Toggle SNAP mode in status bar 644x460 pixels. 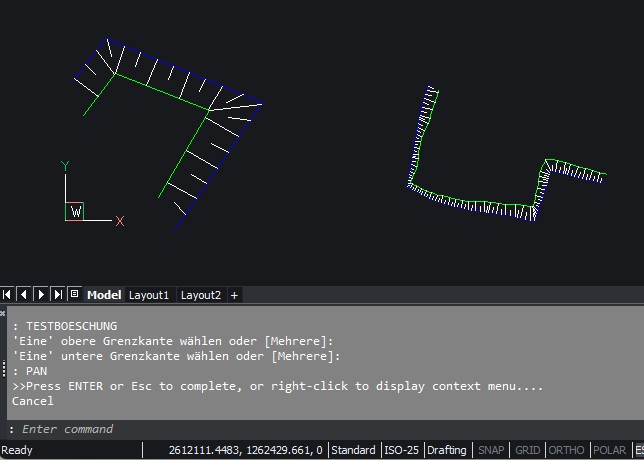click(x=491, y=450)
